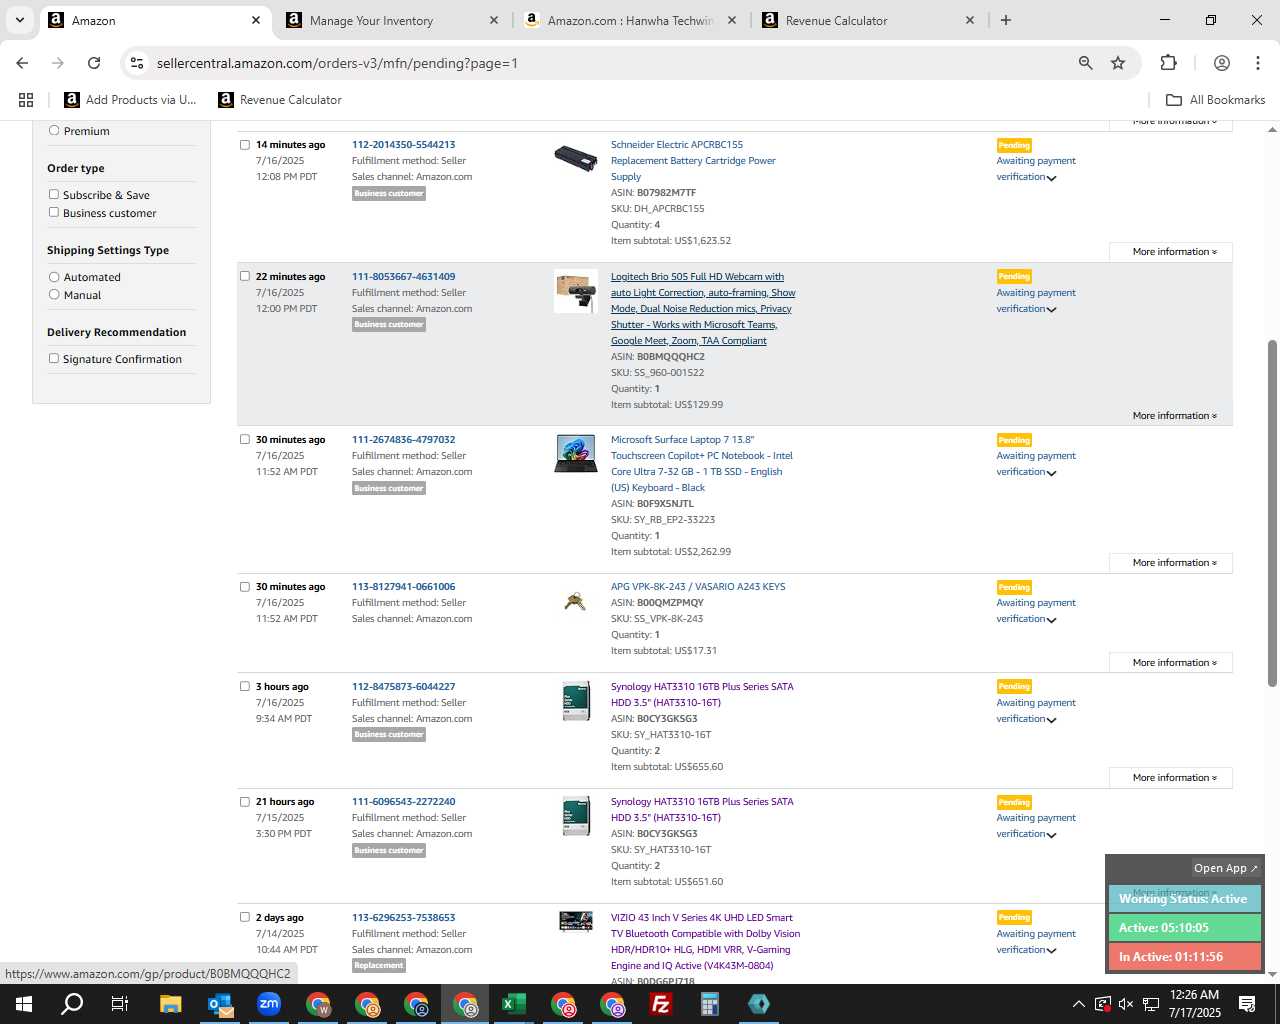This screenshot has height=1024, width=1280.
Task: Click the page vertical scrollbar thumb
Action: [1272, 514]
